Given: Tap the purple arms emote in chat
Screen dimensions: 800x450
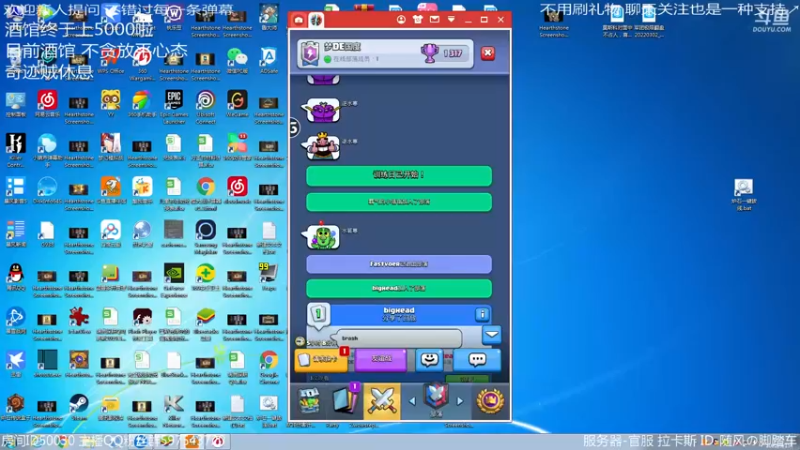Looking at the screenshot, I should pyautogui.click(x=323, y=110).
